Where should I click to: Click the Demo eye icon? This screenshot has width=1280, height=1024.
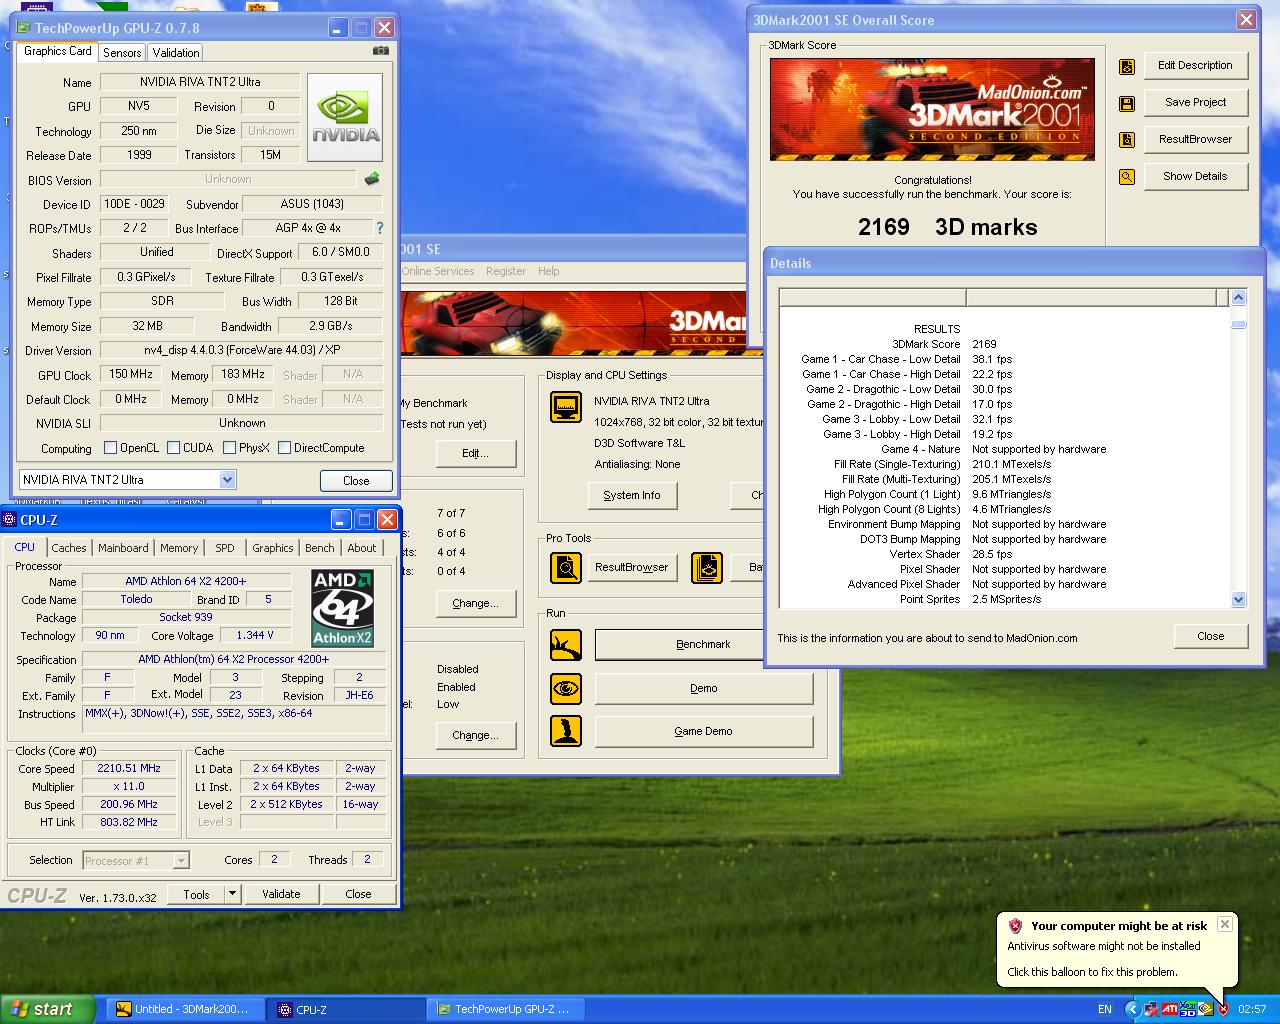566,688
